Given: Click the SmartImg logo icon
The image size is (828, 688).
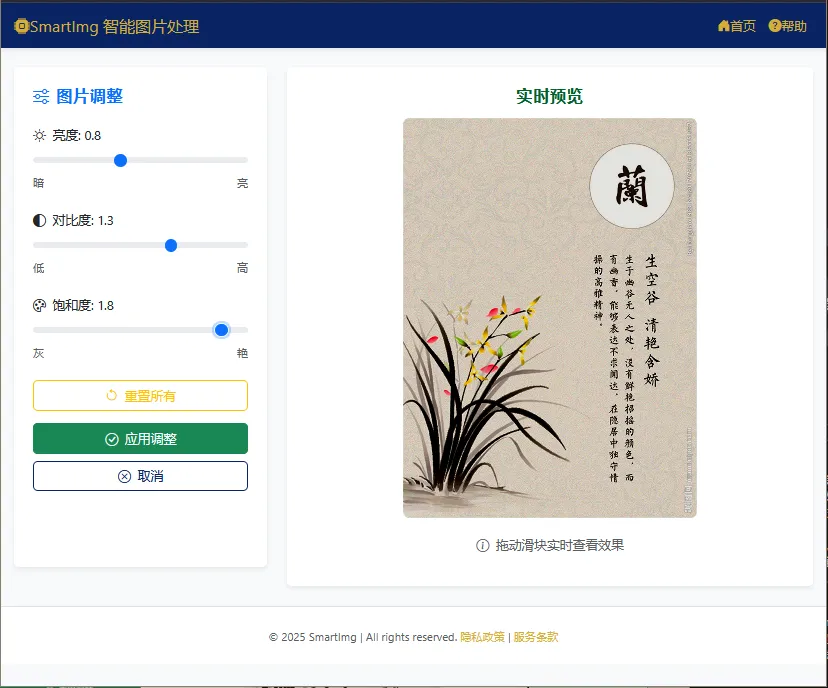Looking at the screenshot, I should [21, 26].
